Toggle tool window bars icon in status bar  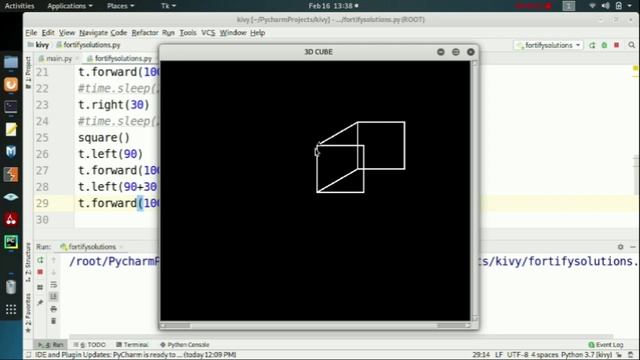click(x=28, y=355)
